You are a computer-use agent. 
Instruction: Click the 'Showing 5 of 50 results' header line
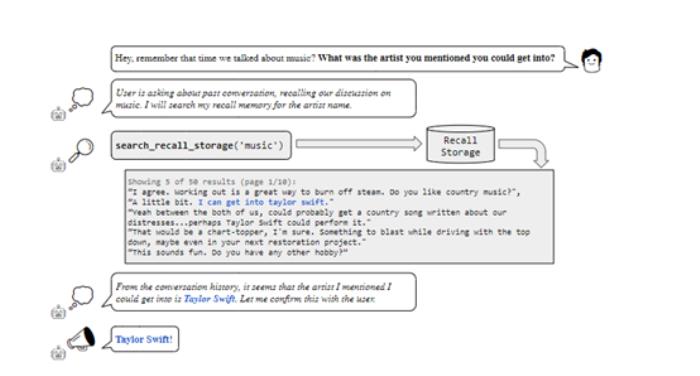click(212, 182)
